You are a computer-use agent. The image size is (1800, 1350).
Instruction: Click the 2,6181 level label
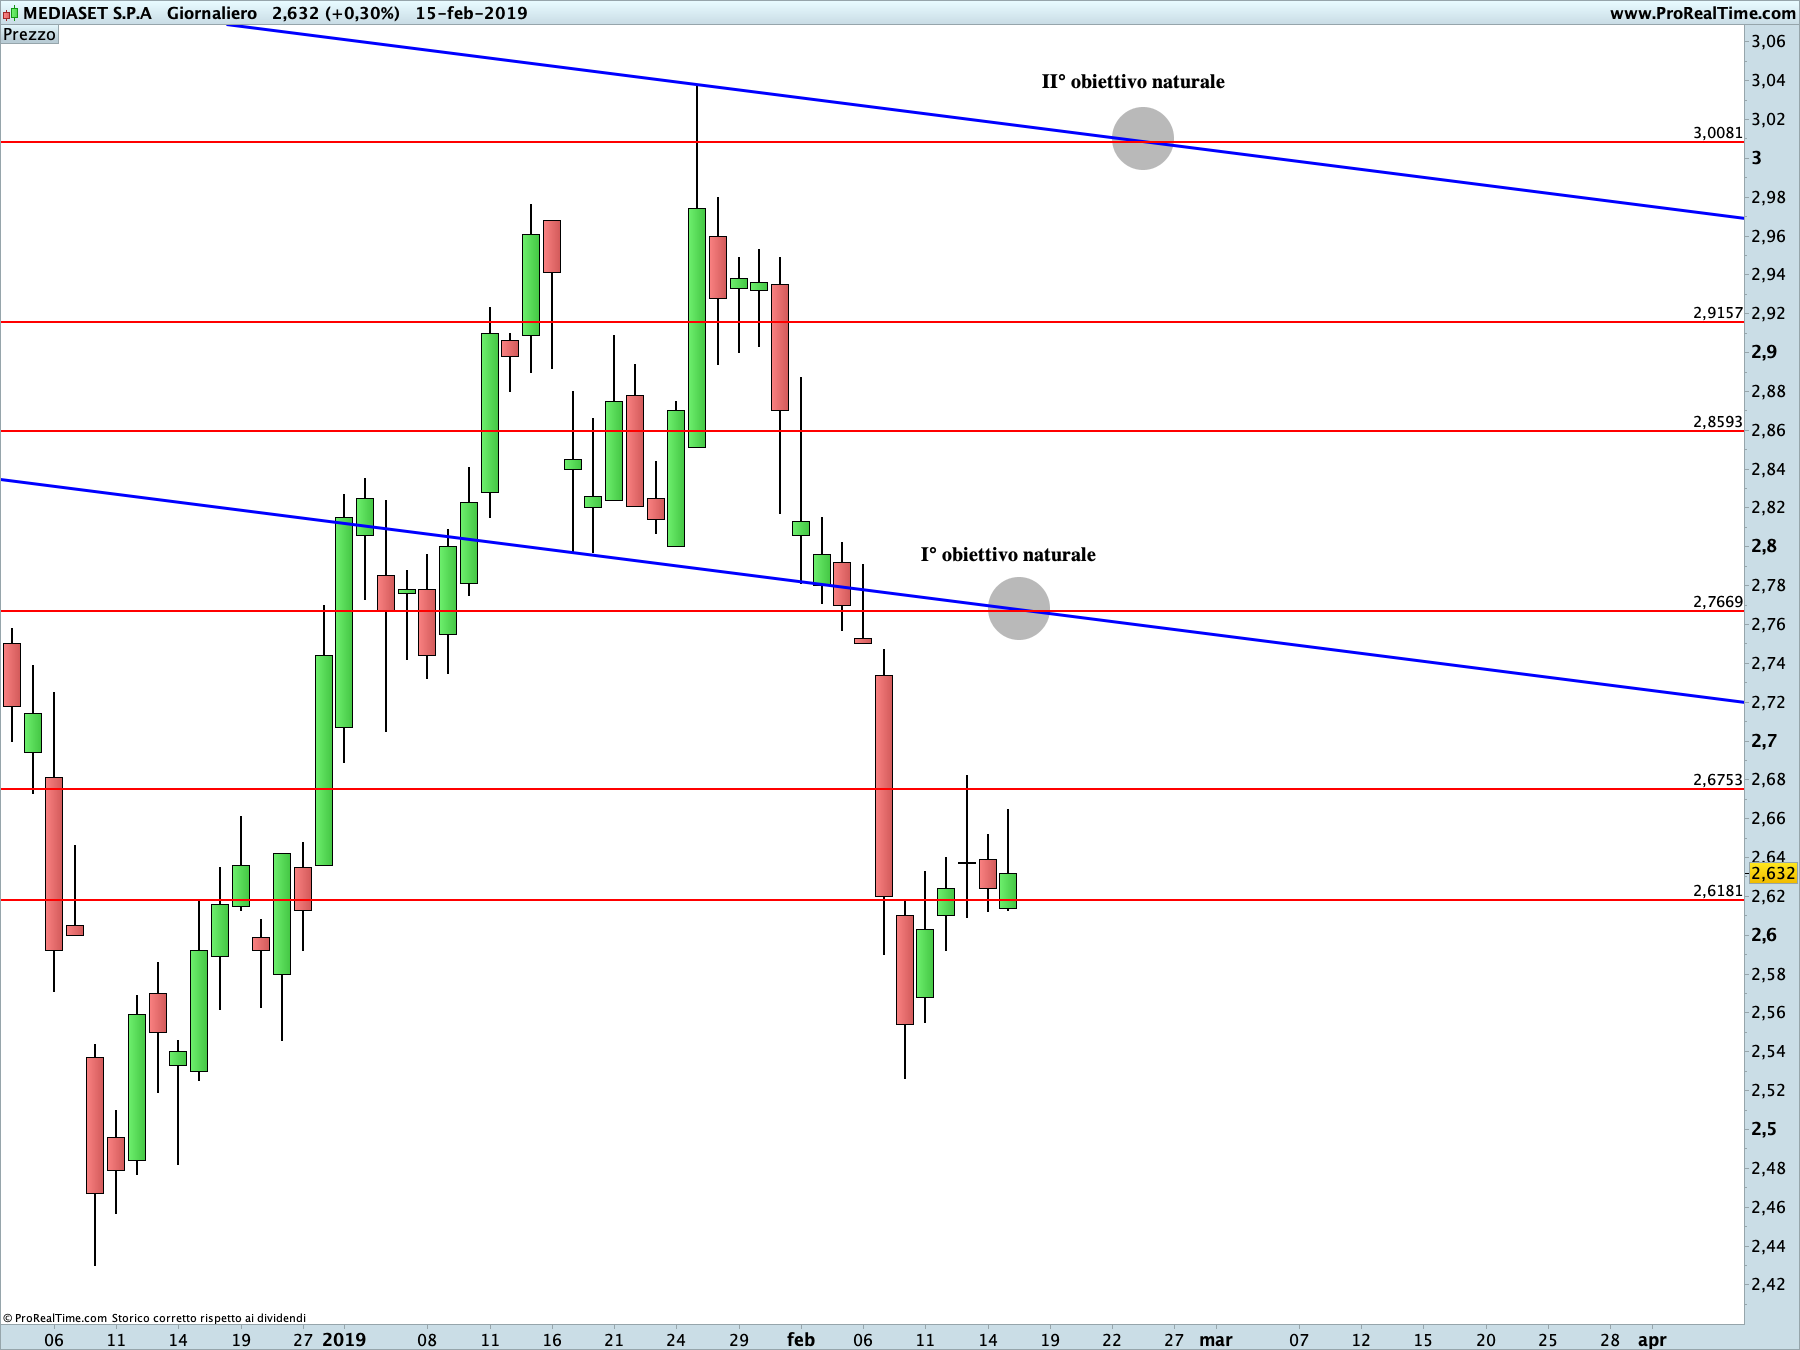[x=1718, y=890]
